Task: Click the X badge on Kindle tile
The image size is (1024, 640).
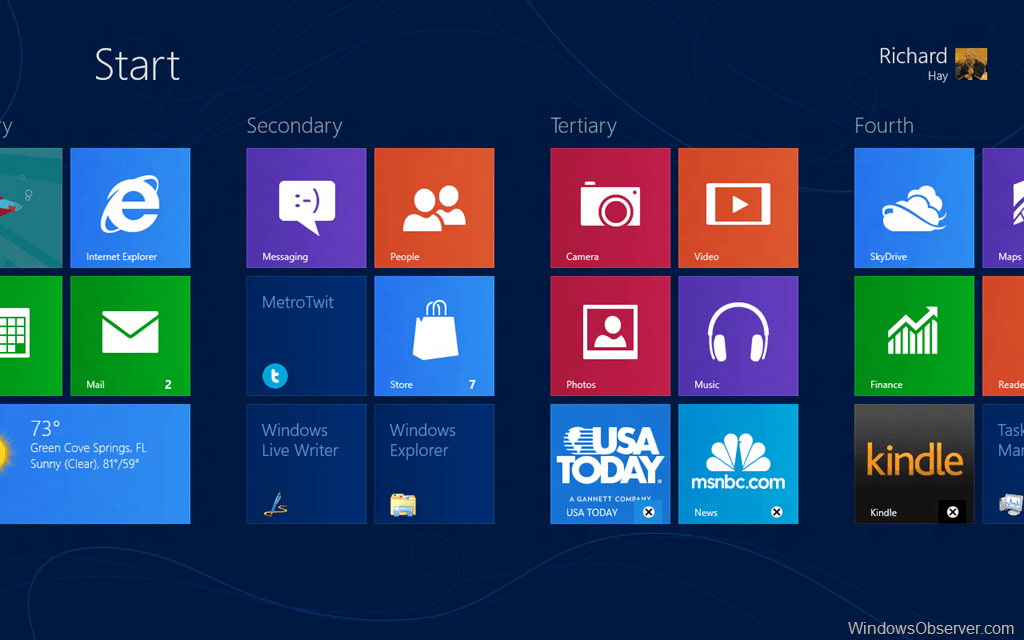Action: pyautogui.click(x=952, y=512)
